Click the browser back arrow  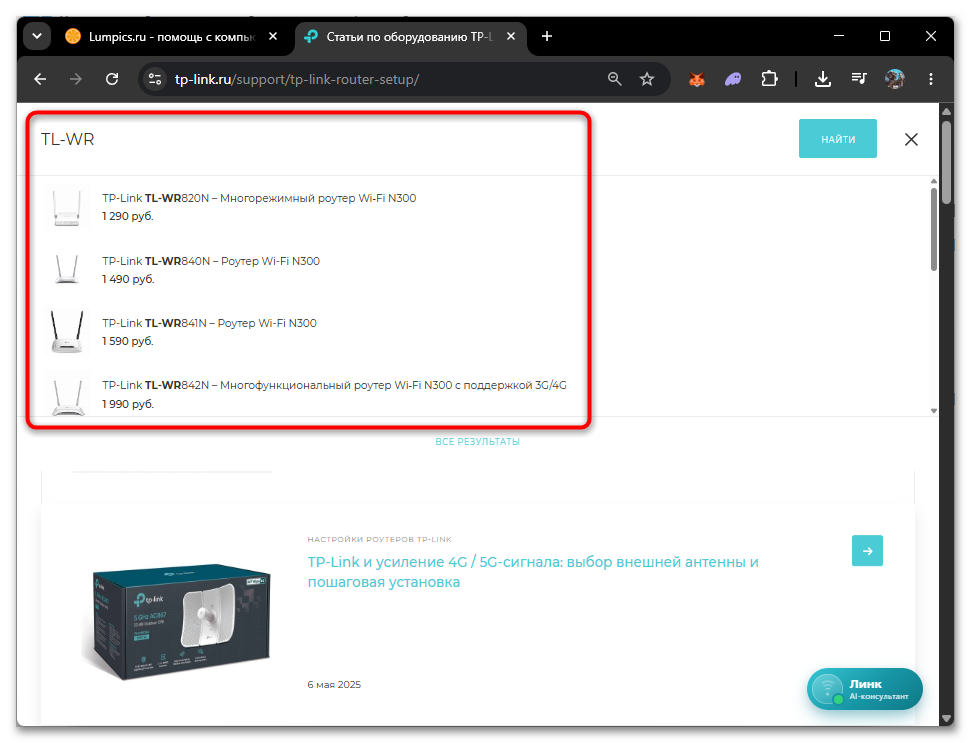coord(40,79)
